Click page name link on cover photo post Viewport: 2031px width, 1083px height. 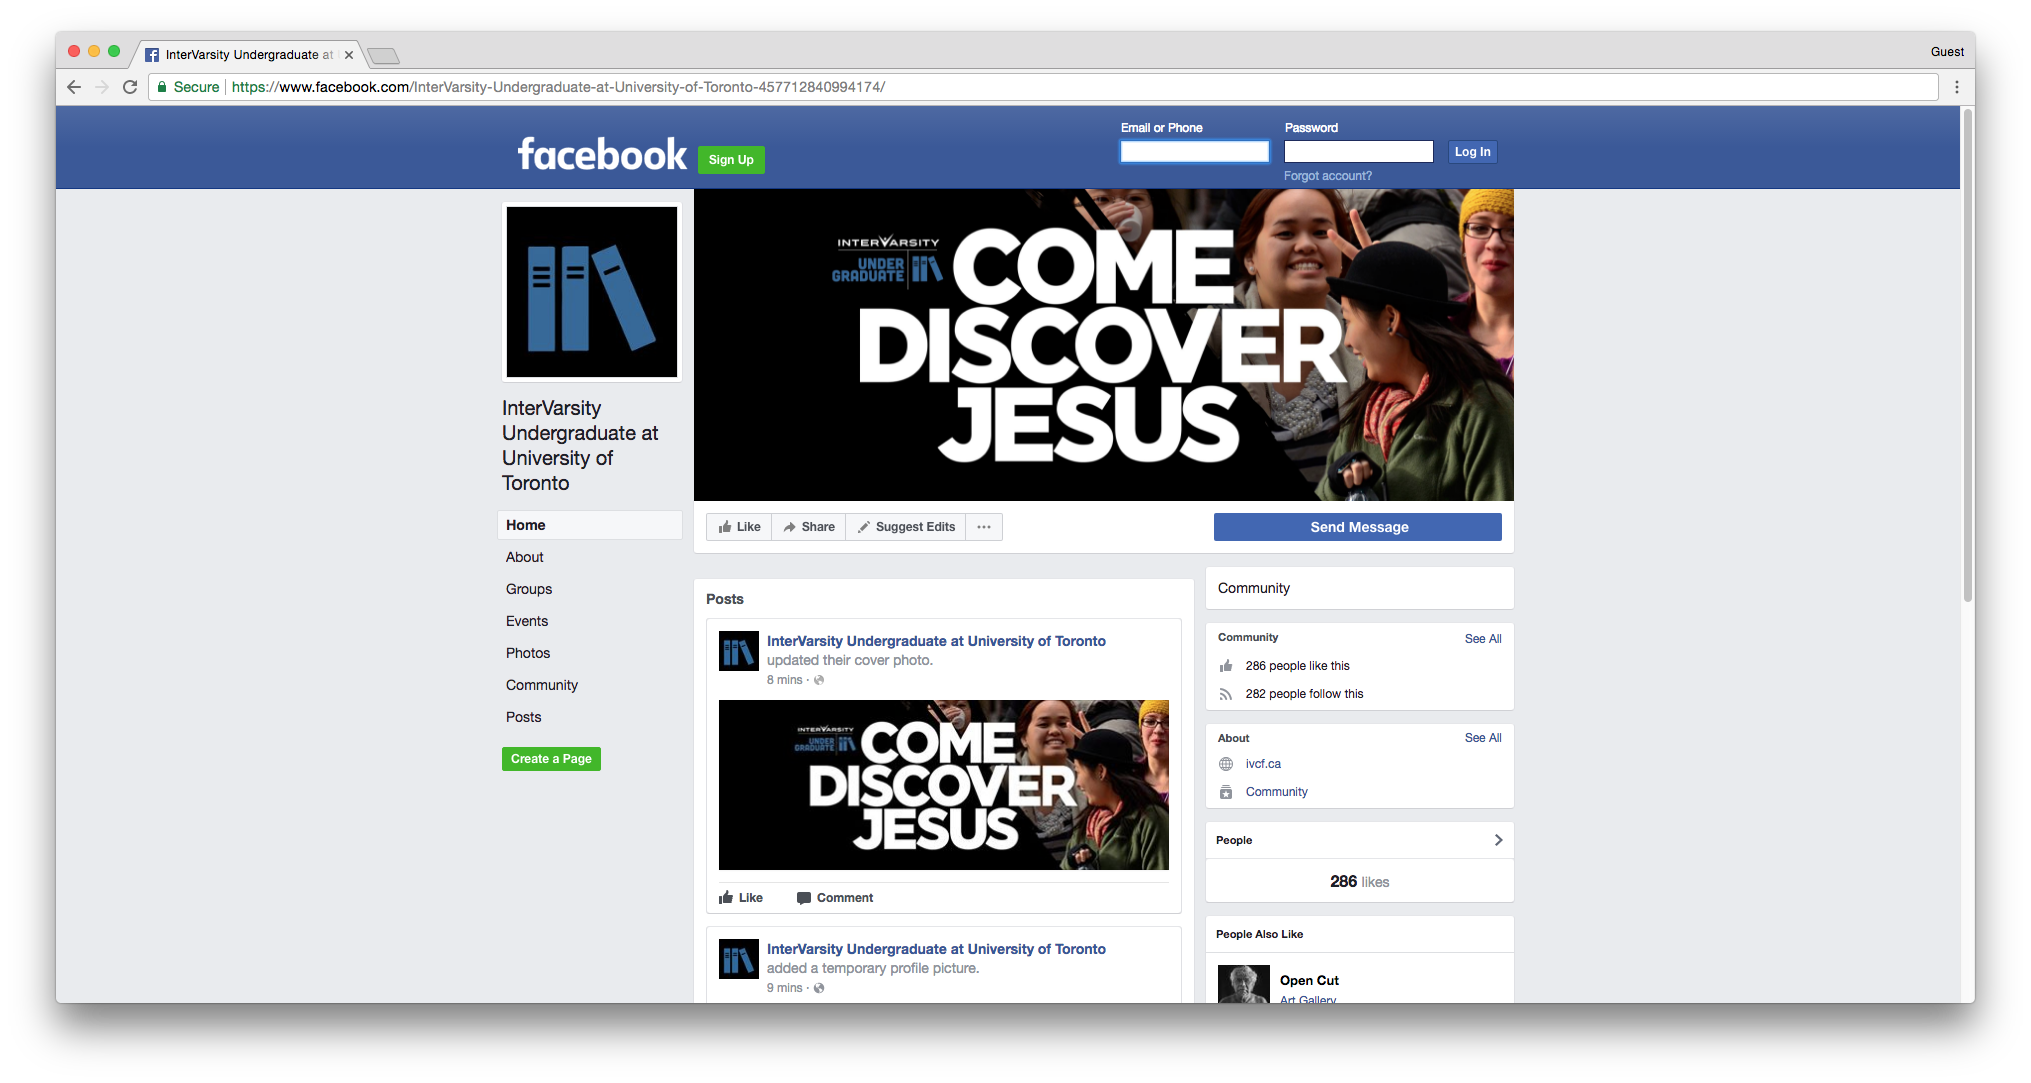tap(936, 641)
